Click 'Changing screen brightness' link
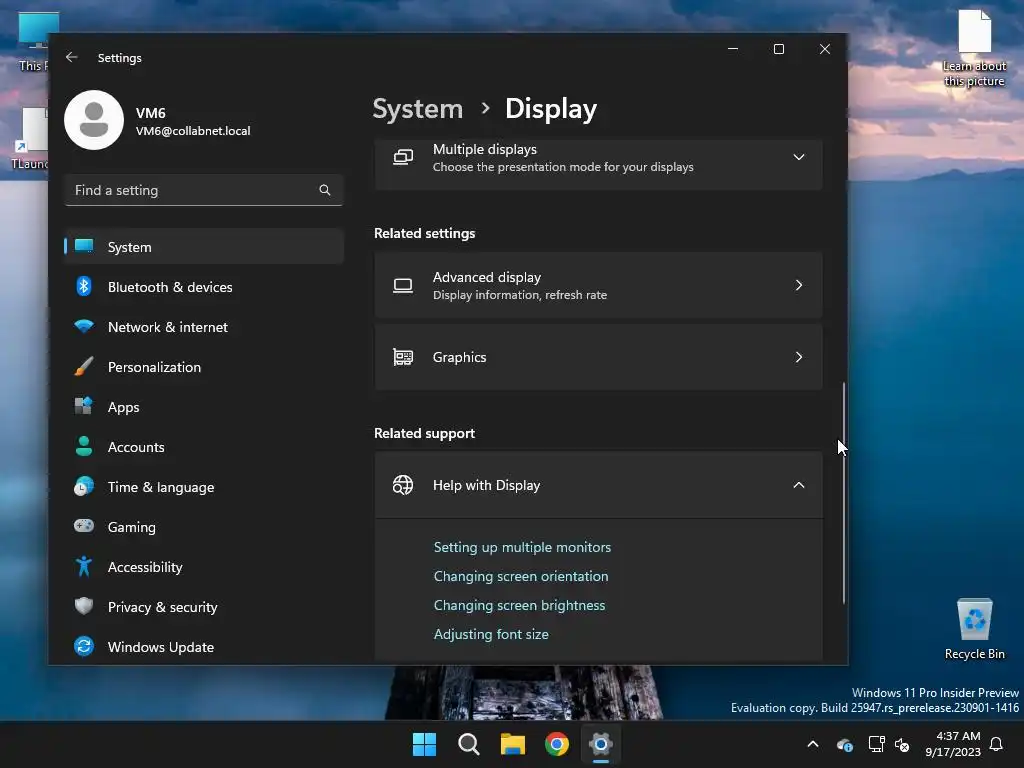Screen dimensions: 1024x768 (519, 605)
